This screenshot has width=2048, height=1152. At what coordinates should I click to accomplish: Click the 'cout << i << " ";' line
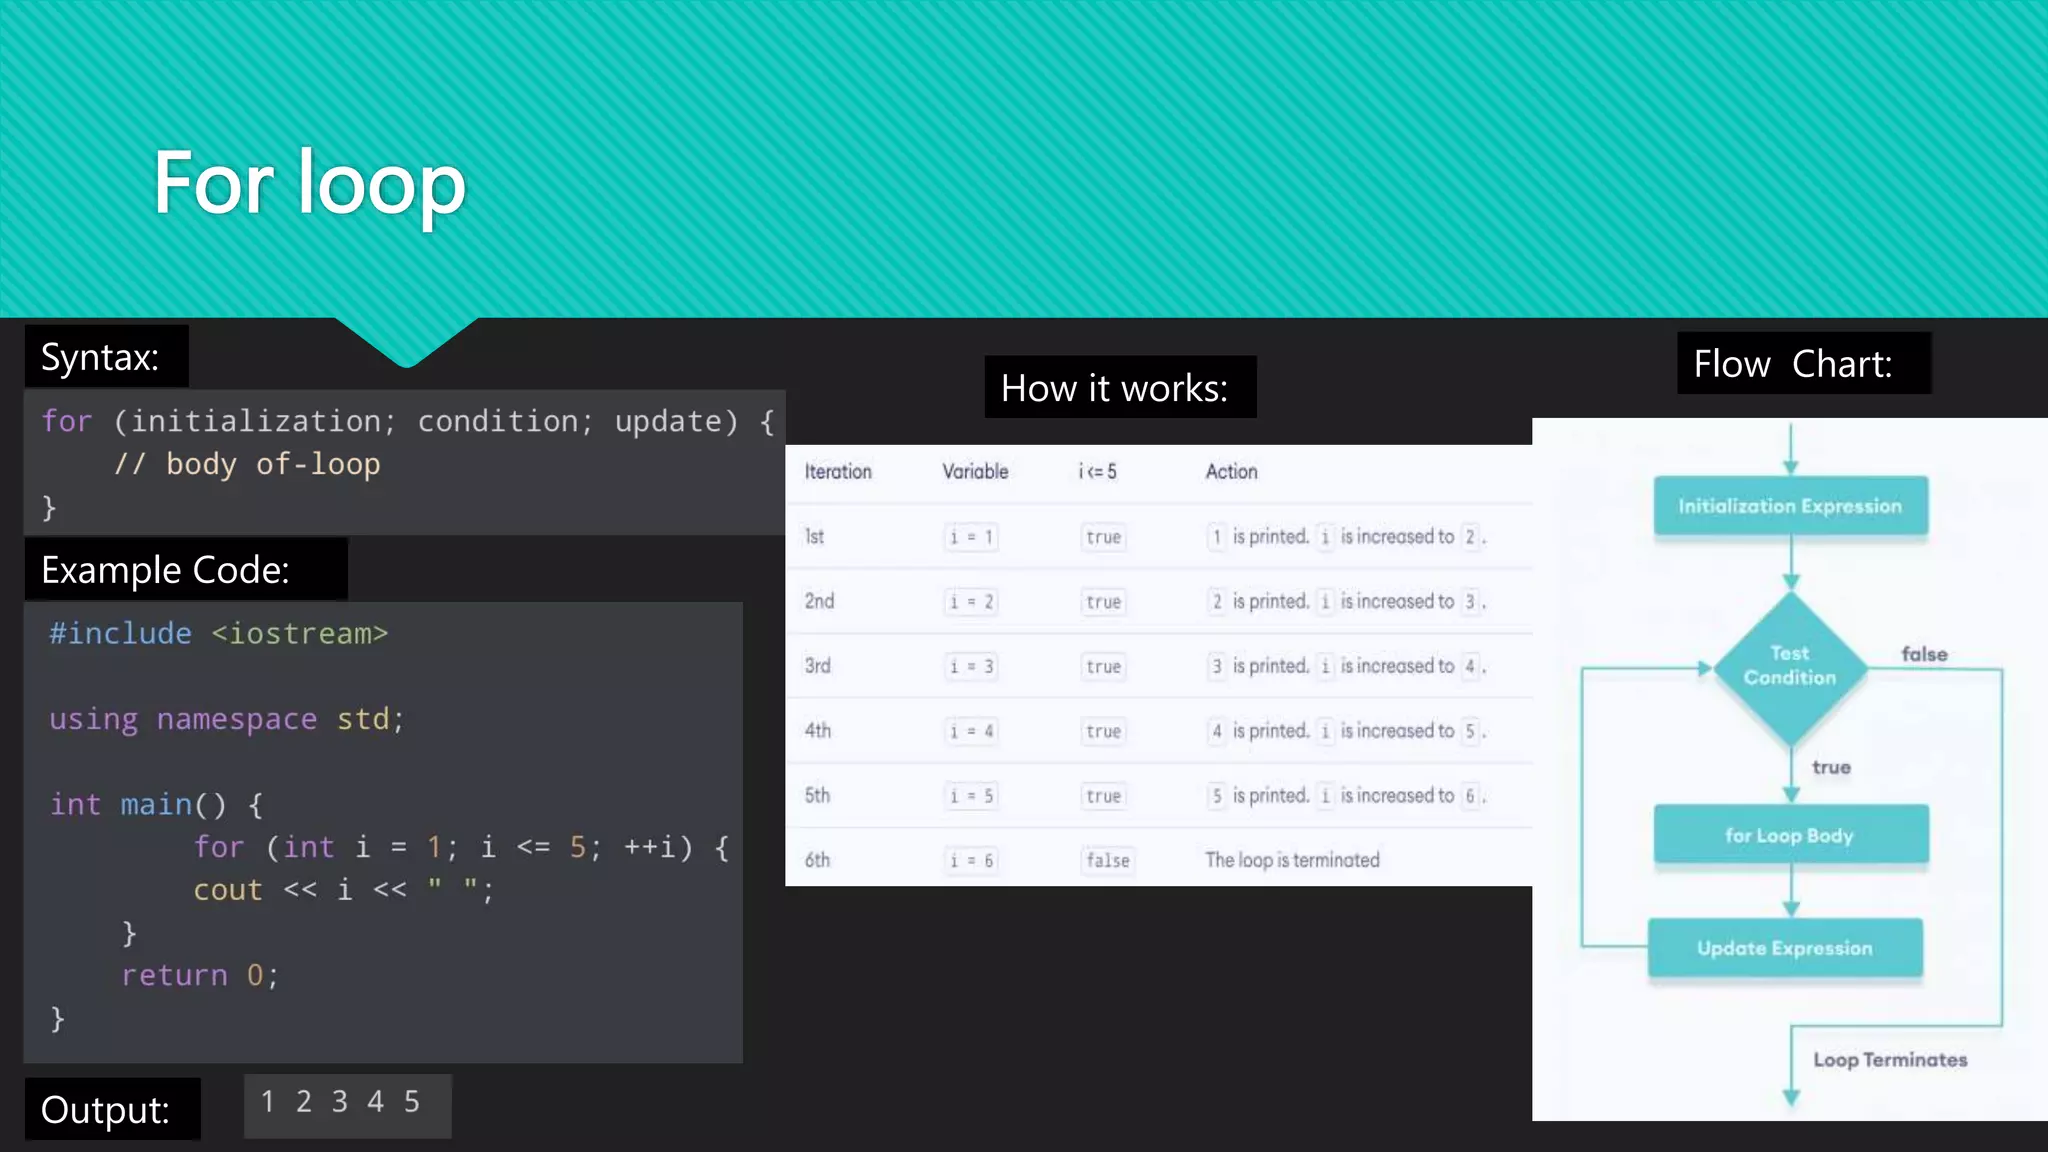point(344,890)
